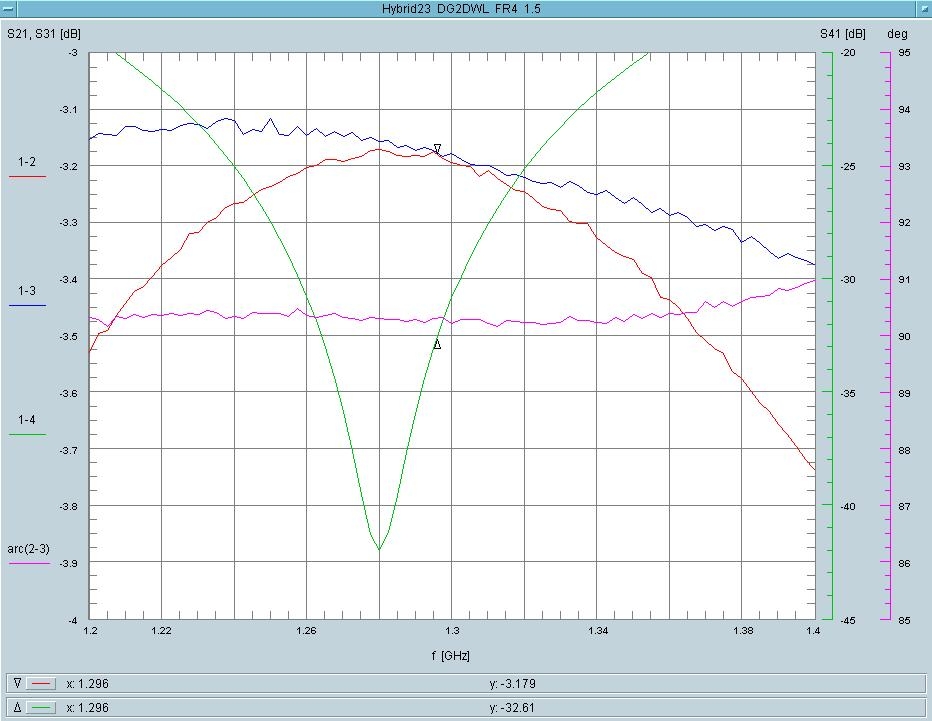
Task: Click the 1.22 frequency tick label
Action: point(161,631)
